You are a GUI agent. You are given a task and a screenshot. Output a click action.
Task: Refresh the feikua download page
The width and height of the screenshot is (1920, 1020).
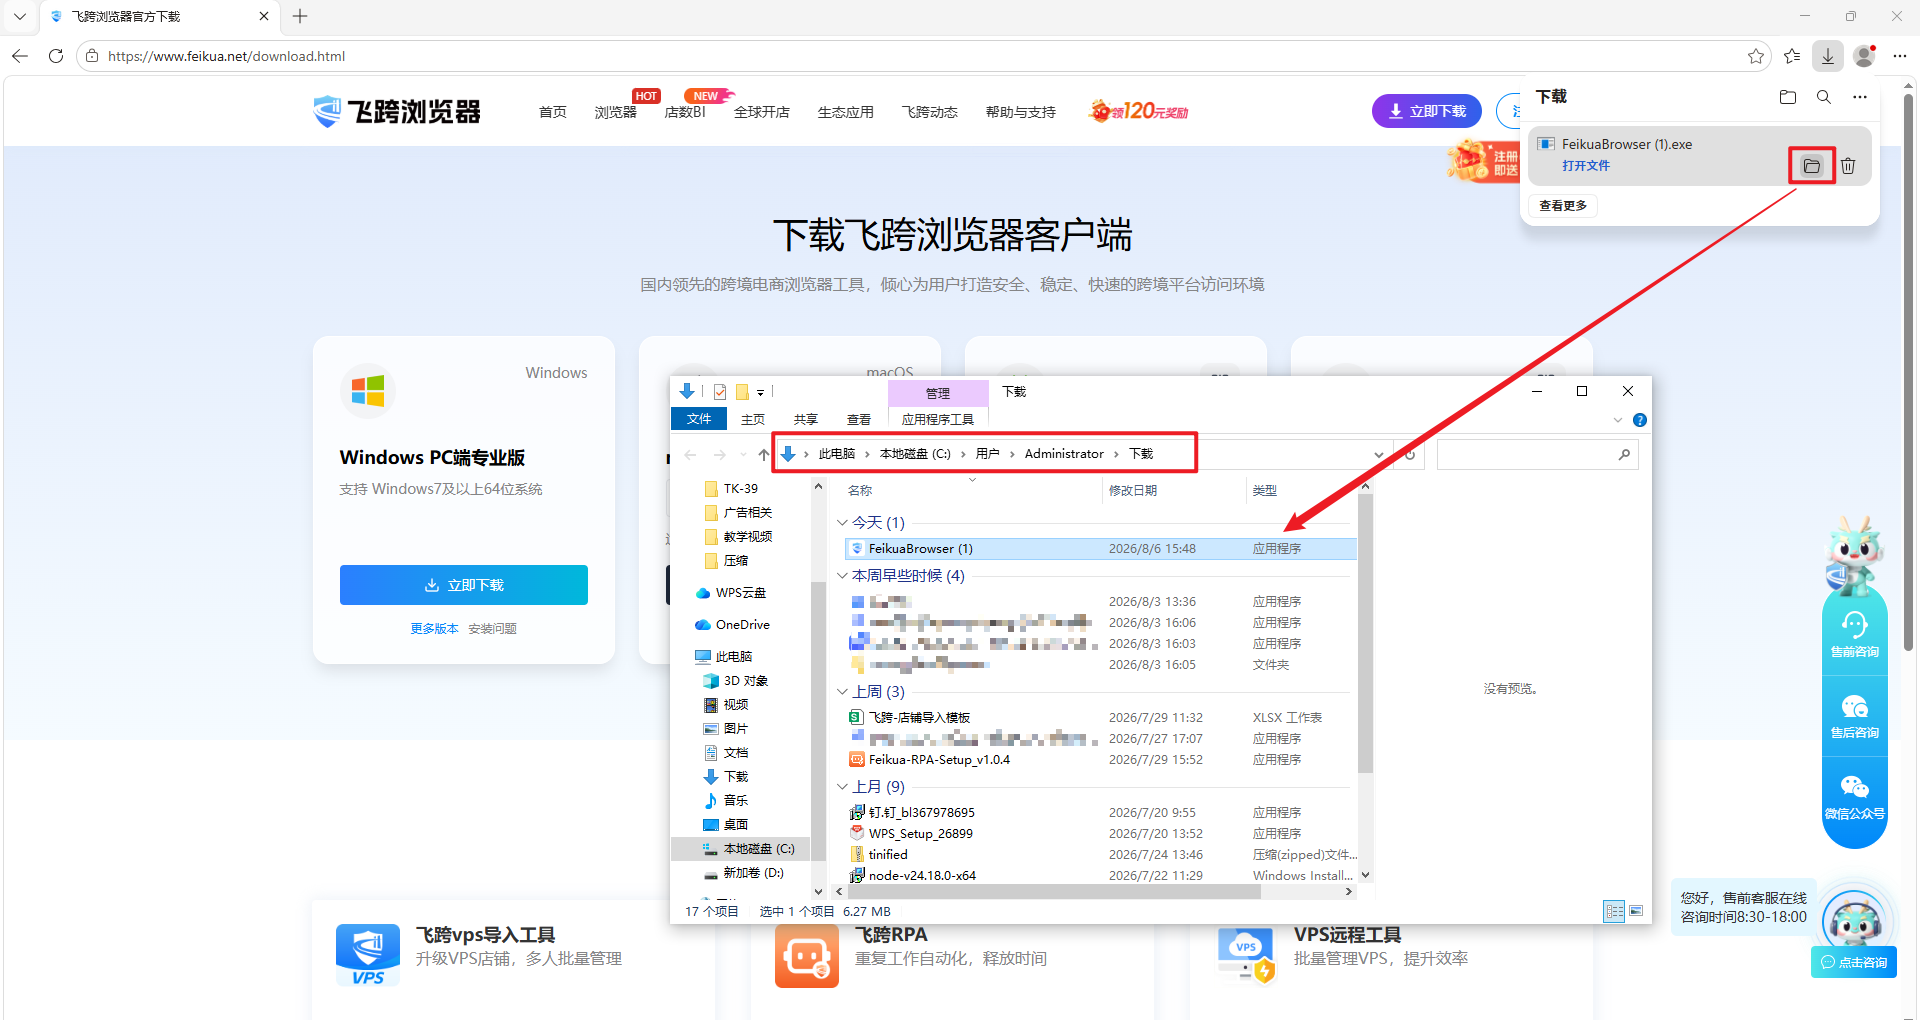tap(56, 56)
